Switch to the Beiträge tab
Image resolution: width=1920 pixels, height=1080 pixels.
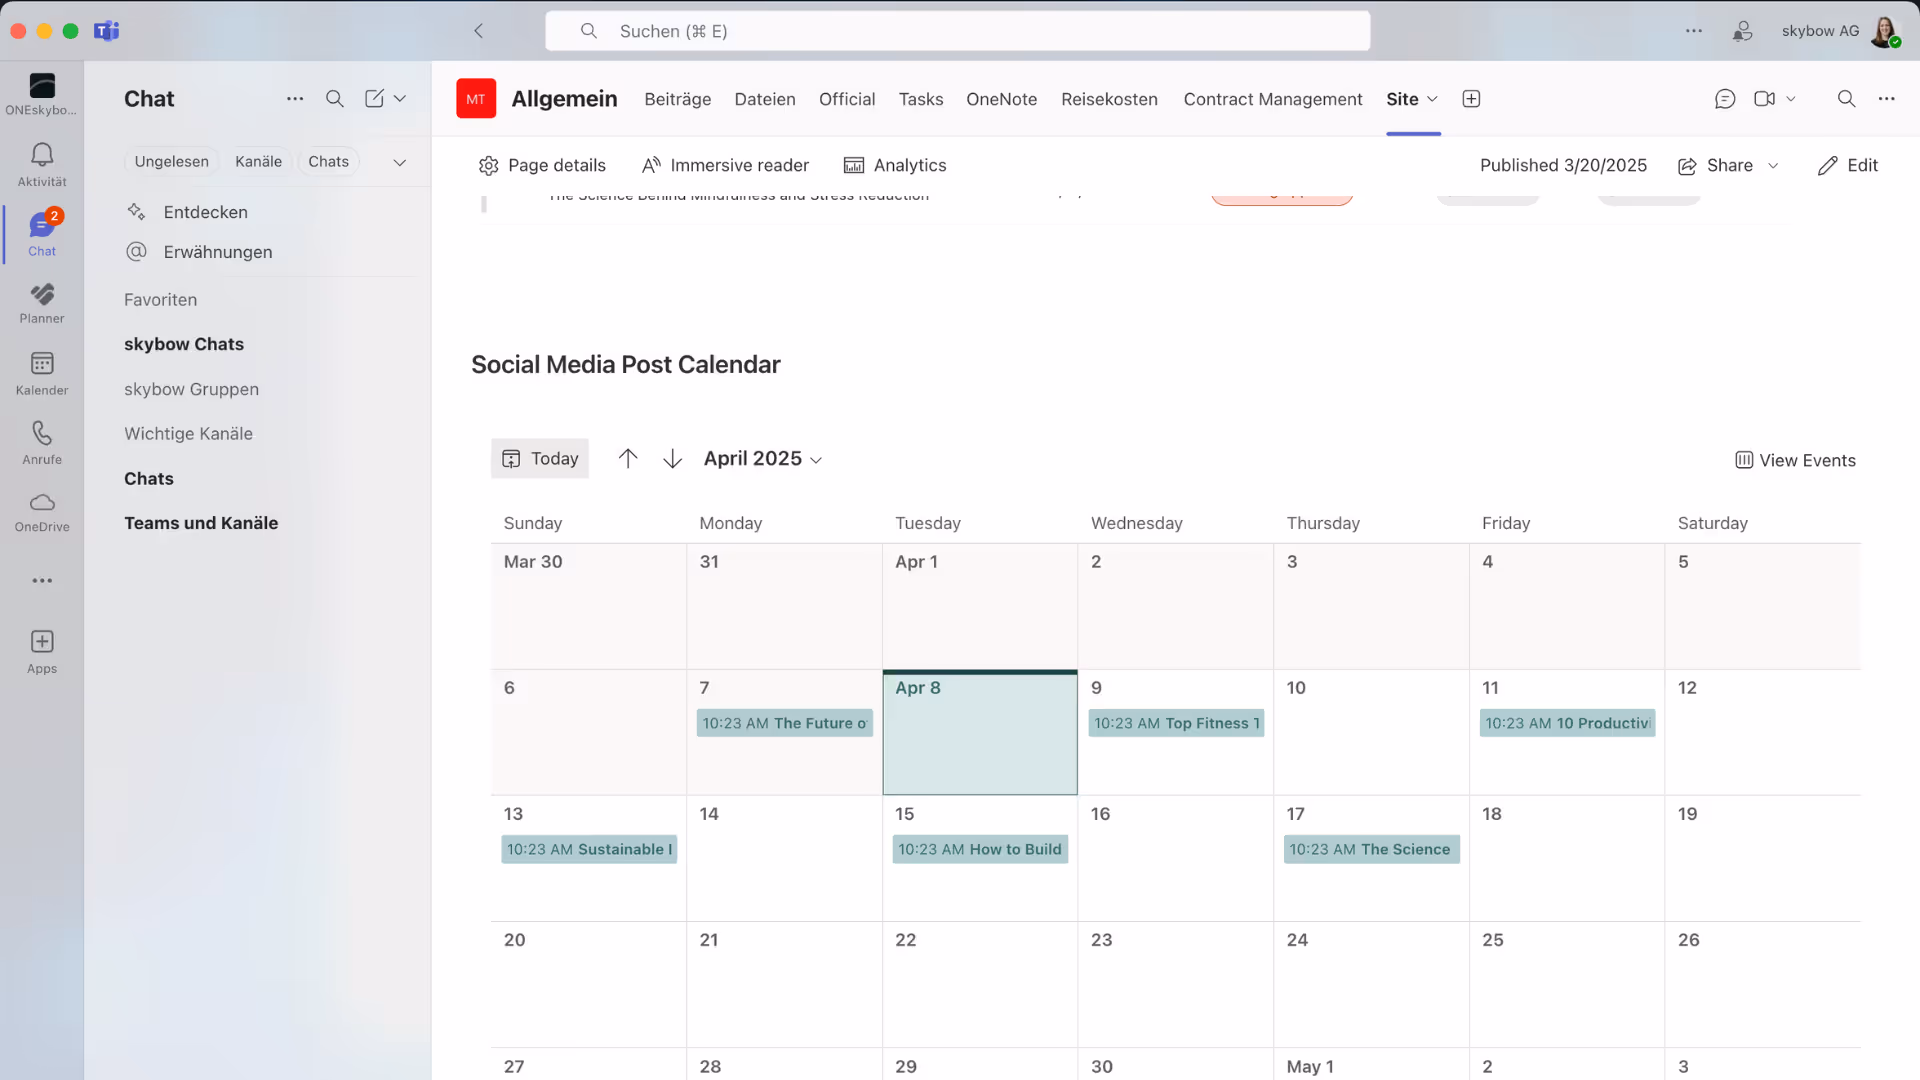678,99
